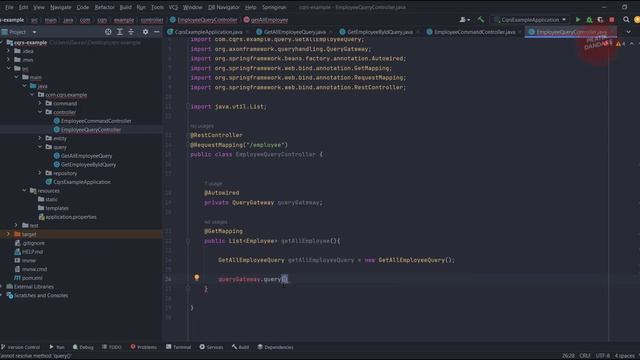Expand the entity package

click(x=40, y=138)
